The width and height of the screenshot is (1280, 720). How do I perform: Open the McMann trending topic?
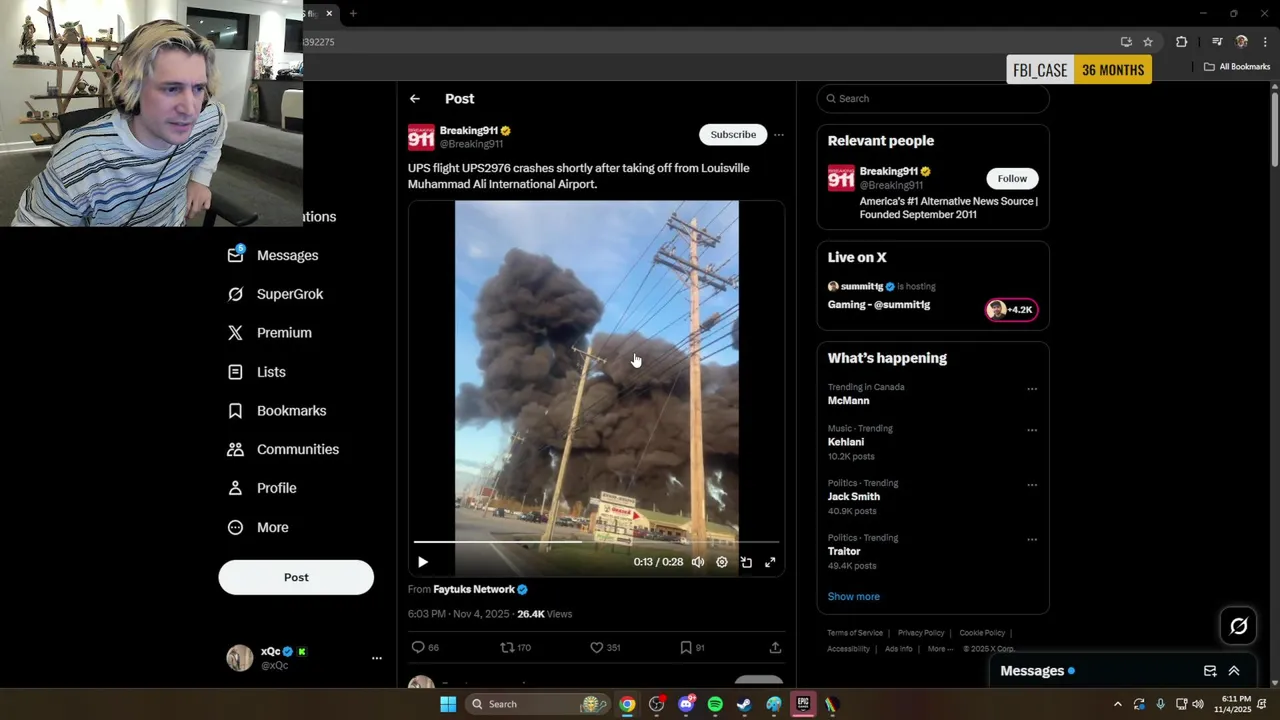pos(848,400)
